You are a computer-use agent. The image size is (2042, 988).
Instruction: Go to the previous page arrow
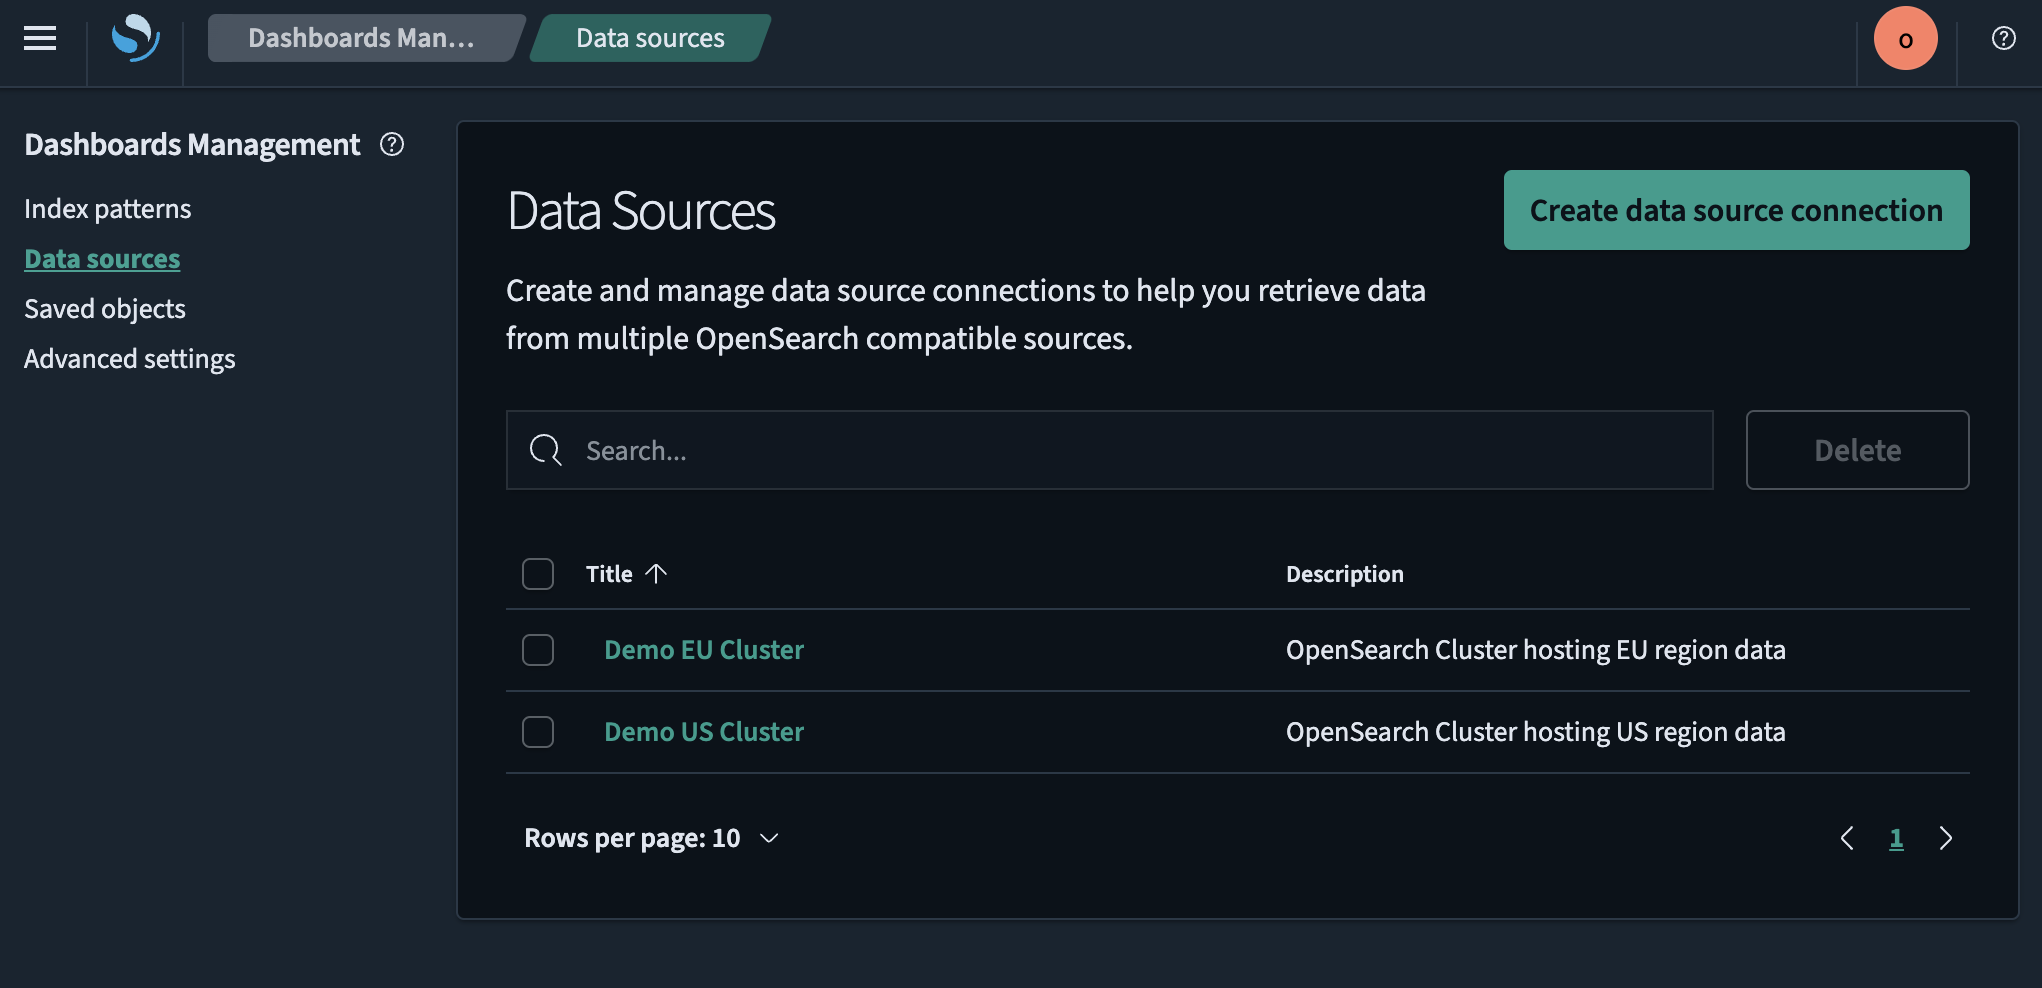(1847, 838)
